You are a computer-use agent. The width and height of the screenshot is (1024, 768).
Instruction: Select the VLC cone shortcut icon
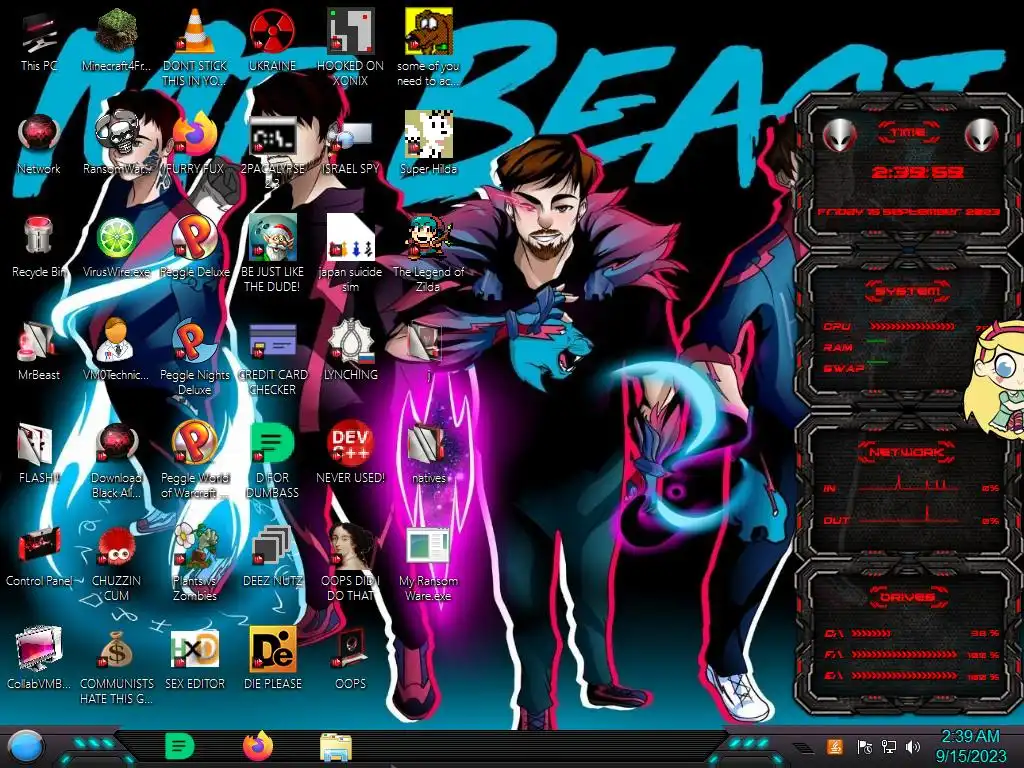(x=195, y=31)
